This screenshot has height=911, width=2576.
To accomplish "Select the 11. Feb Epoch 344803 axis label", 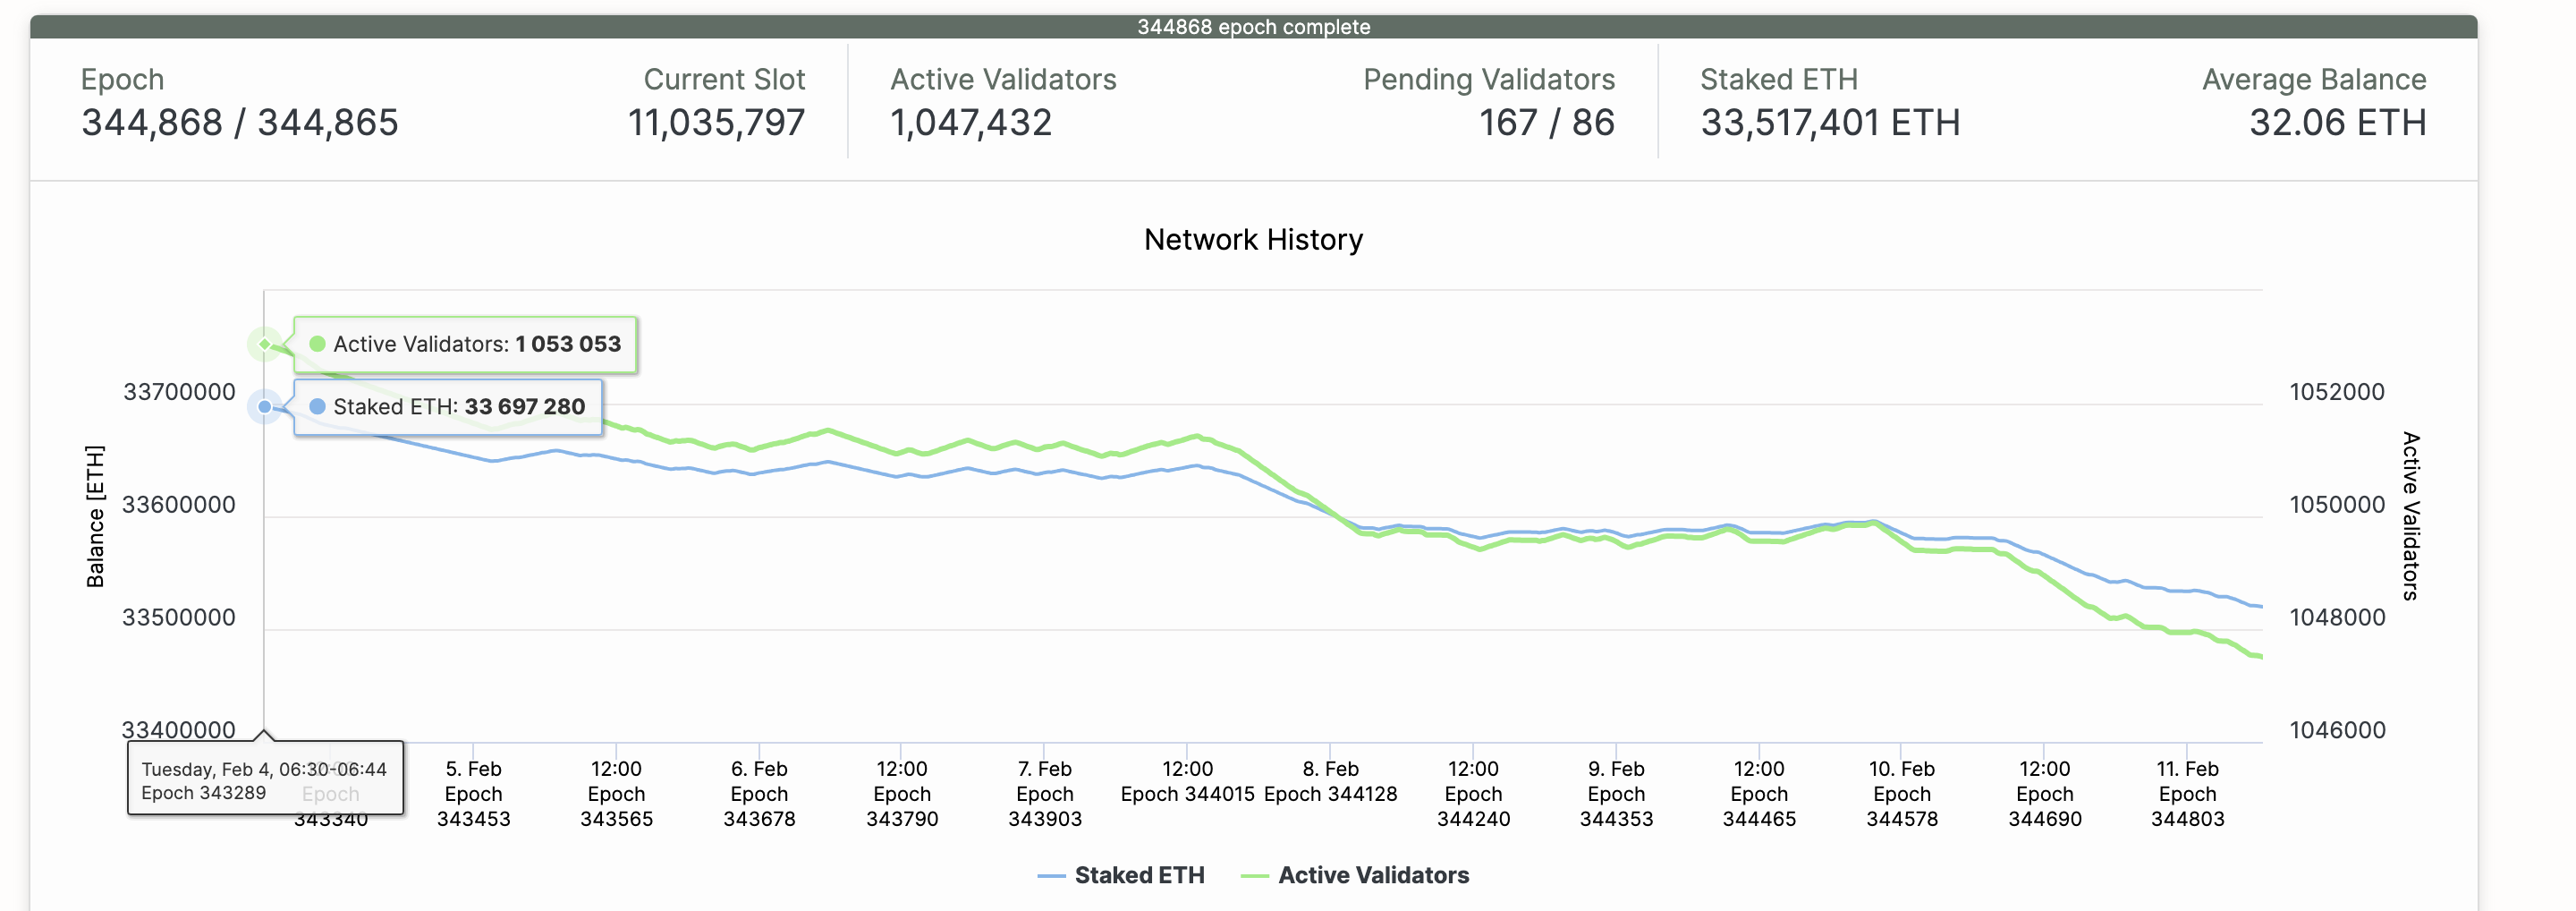I will click(x=2187, y=794).
